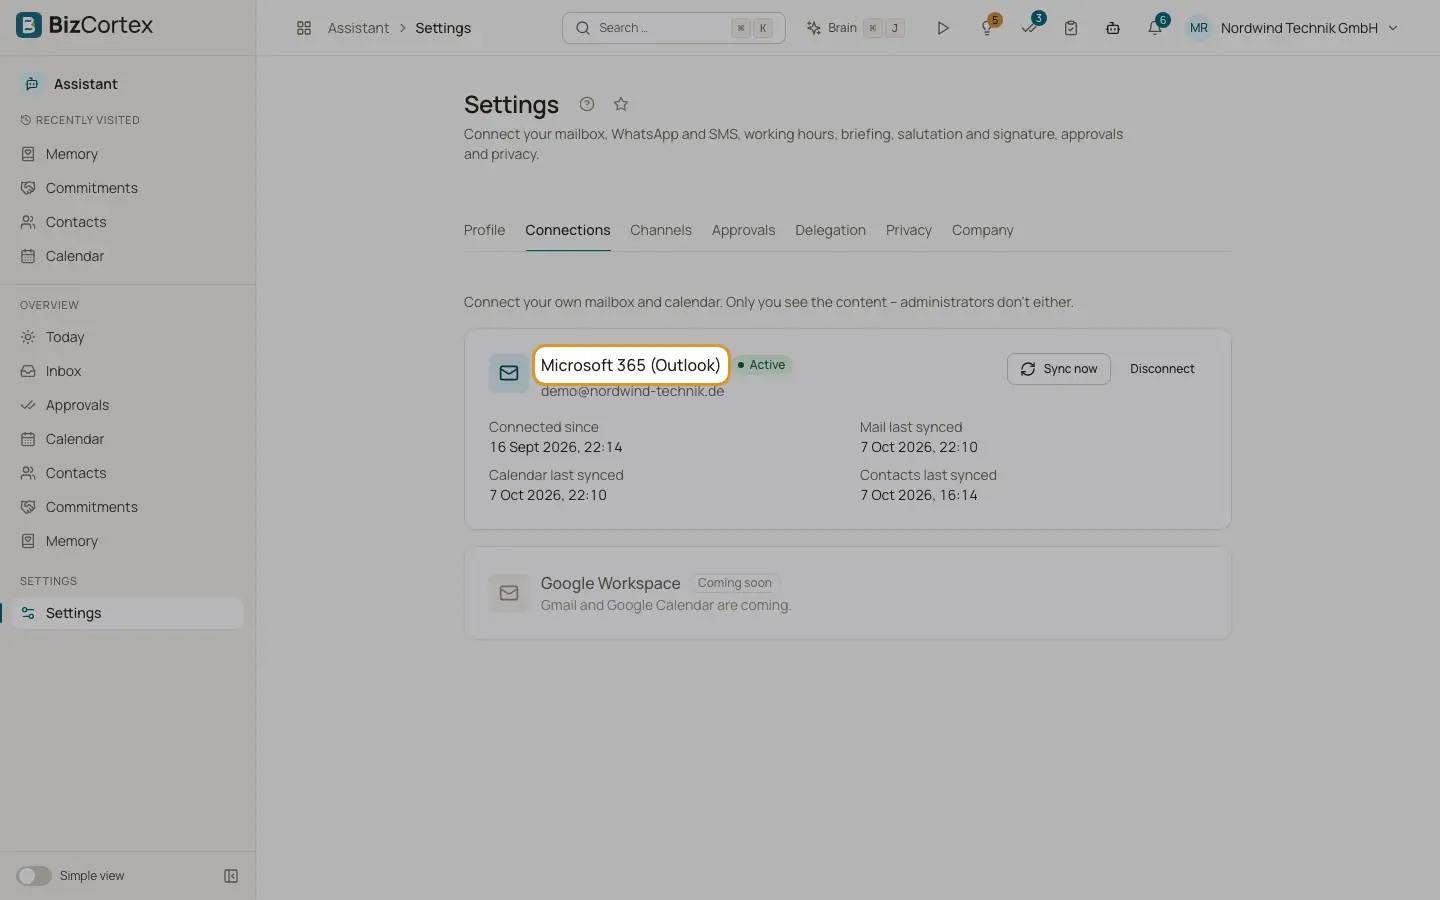Open Approvals in the sidebar Overview section
Viewport: 1440px width, 900px height.
click(128, 405)
